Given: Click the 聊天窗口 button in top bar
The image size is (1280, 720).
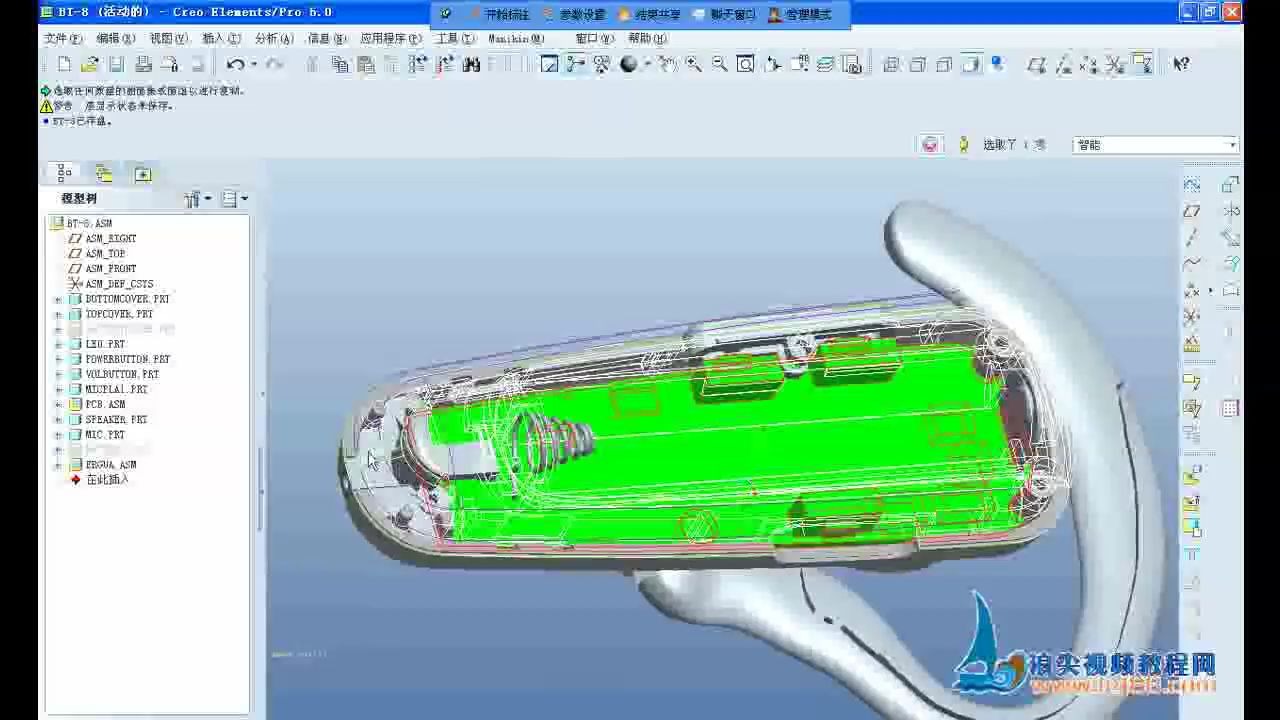Looking at the screenshot, I should 725,15.
